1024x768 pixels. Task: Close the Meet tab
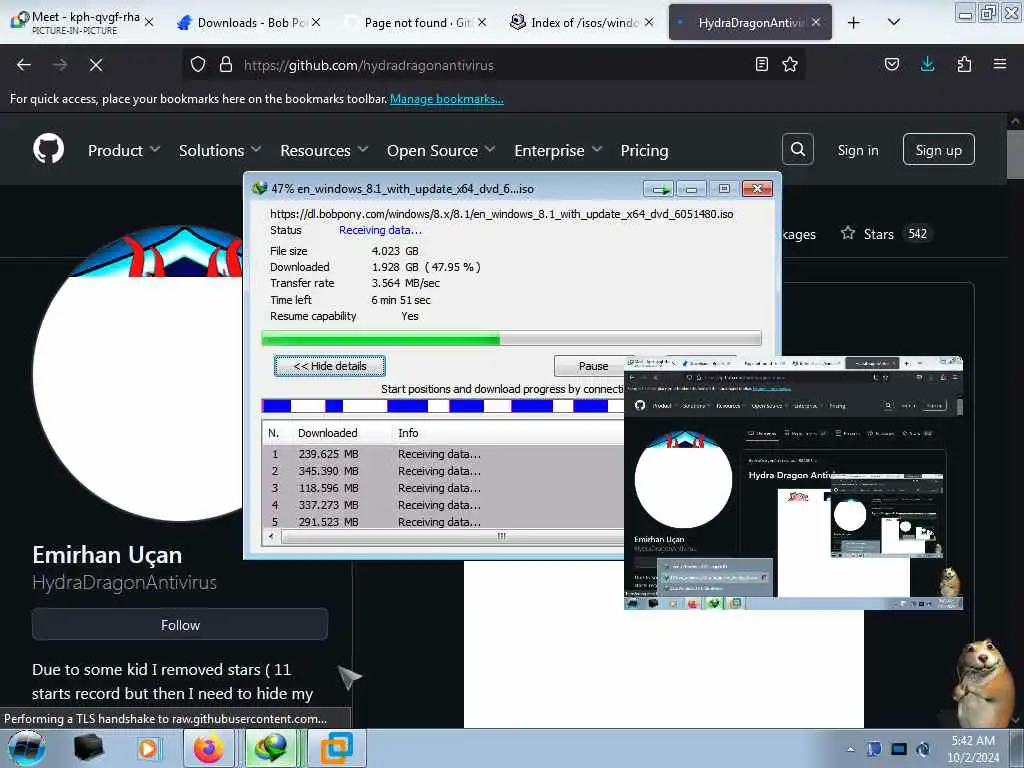click(149, 23)
